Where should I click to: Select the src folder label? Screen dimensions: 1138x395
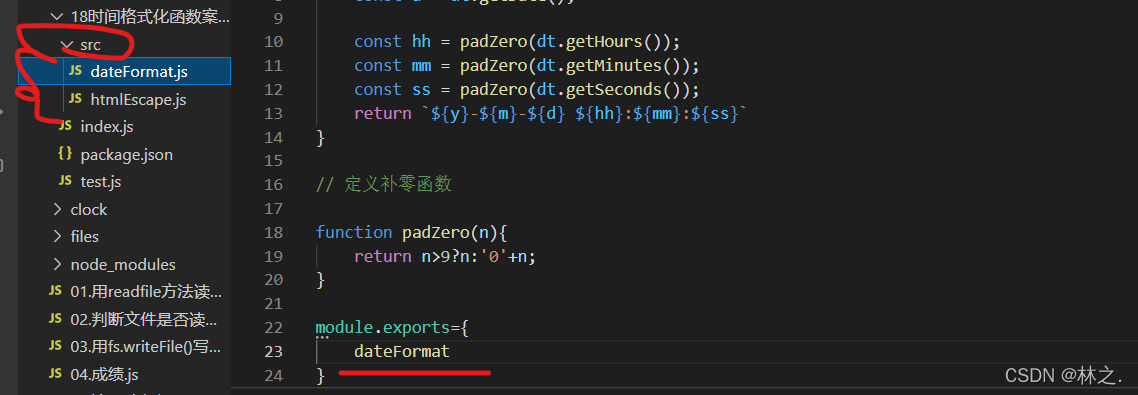91,44
